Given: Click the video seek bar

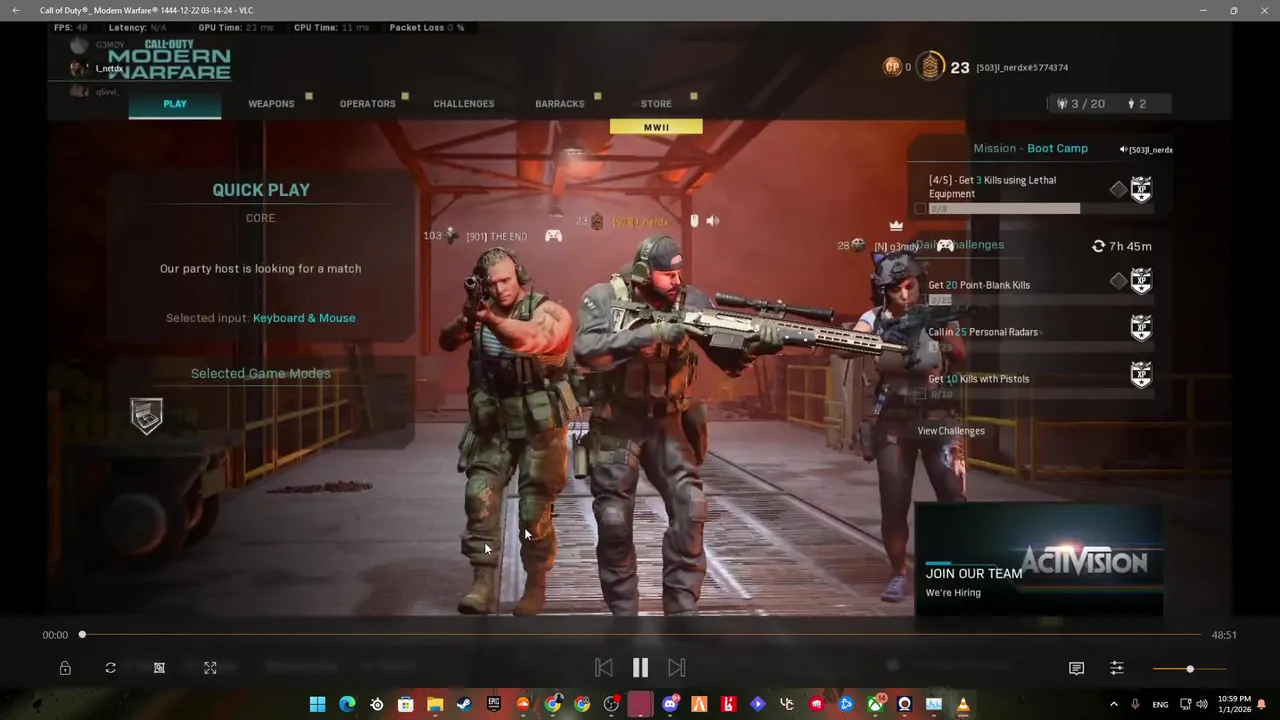Looking at the screenshot, I should [641, 635].
